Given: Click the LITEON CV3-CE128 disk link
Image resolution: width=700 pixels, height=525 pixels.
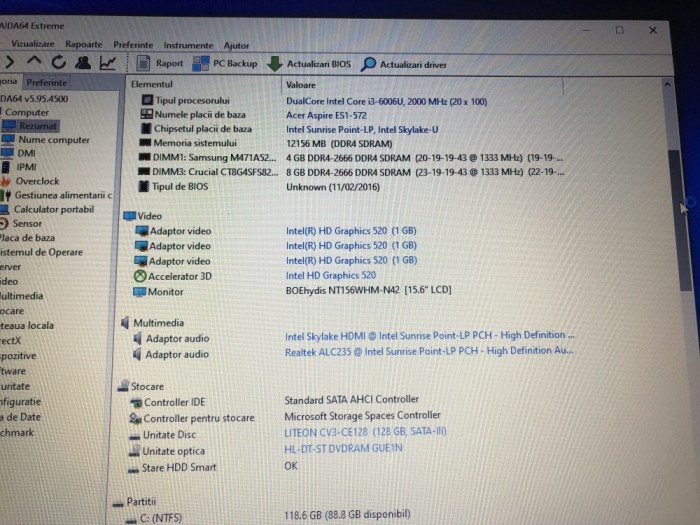Looking at the screenshot, I should click(x=365, y=432).
